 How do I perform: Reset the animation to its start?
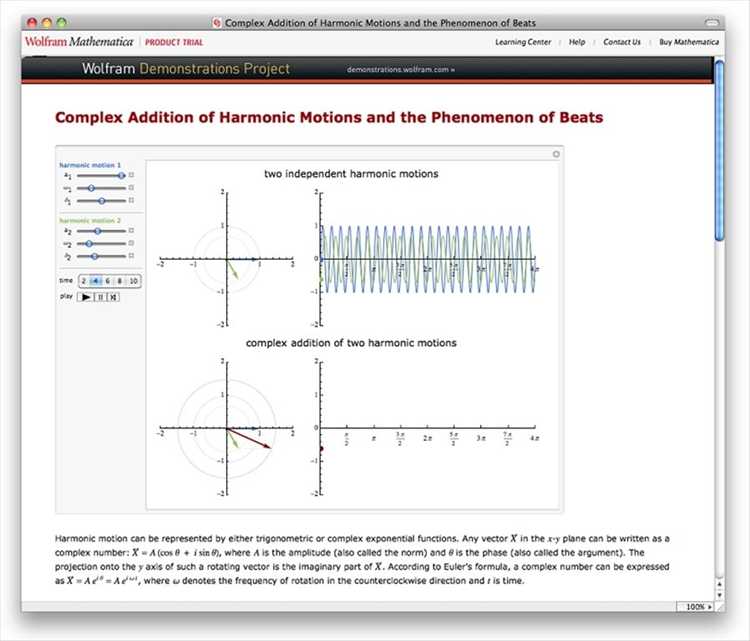(113, 297)
